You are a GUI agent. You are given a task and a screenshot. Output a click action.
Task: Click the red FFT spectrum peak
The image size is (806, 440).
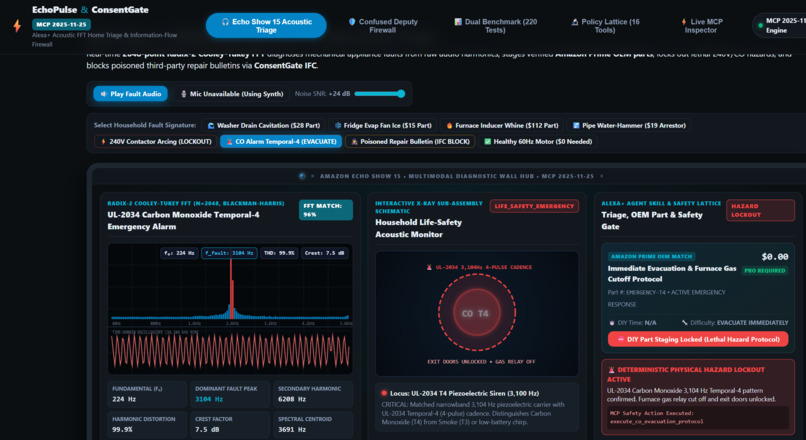(231, 288)
